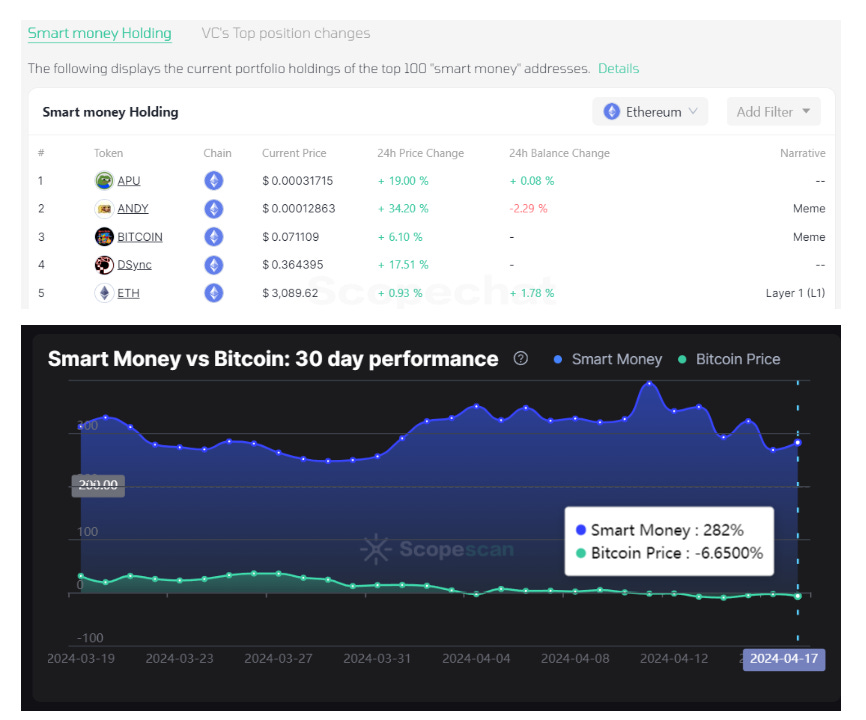The width and height of the screenshot is (866, 720).
Task: Click Ethereum chain icon in BITCOIN row
Action: 214,237
